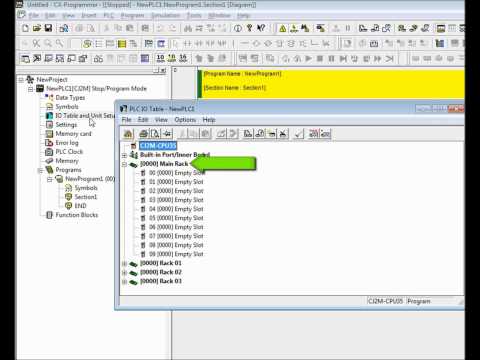480x360 pixels.
Task: Select '09 [0000] Empty Slot' row
Action: pos(176,254)
